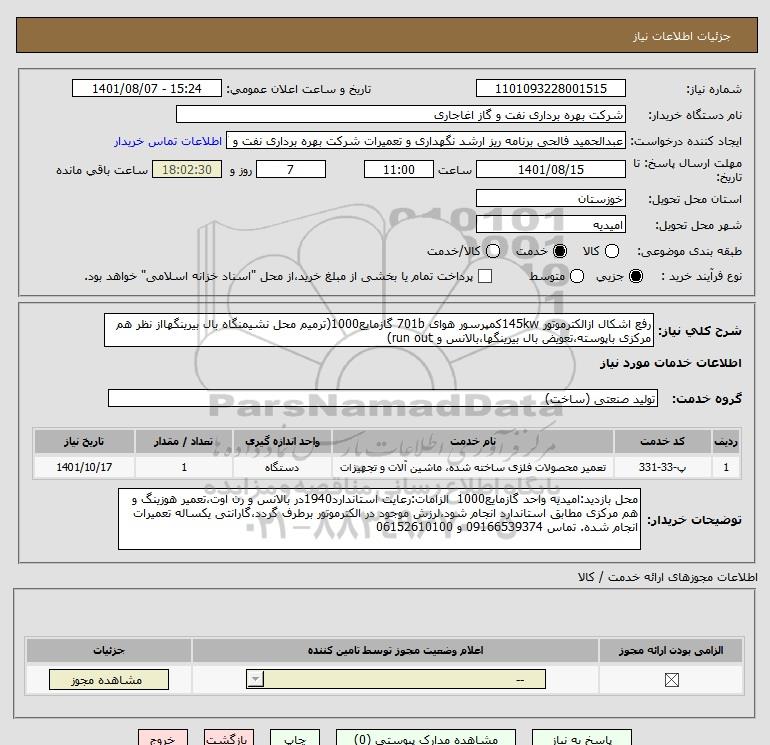Screen dimensions: 770x745
Task: Open buyer contact info link
Action: [x=168, y=141]
